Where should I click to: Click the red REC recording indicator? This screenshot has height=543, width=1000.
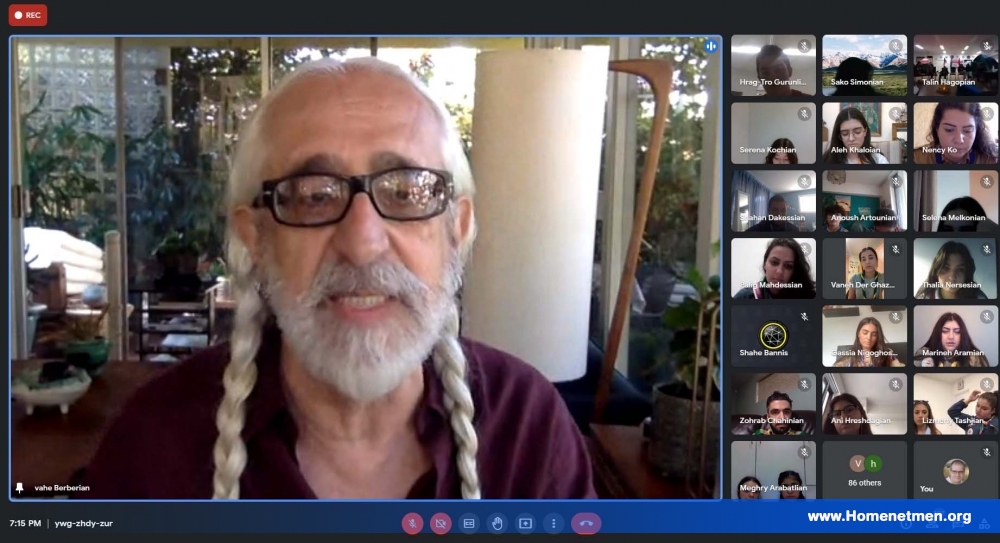click(x=28, y=15)
